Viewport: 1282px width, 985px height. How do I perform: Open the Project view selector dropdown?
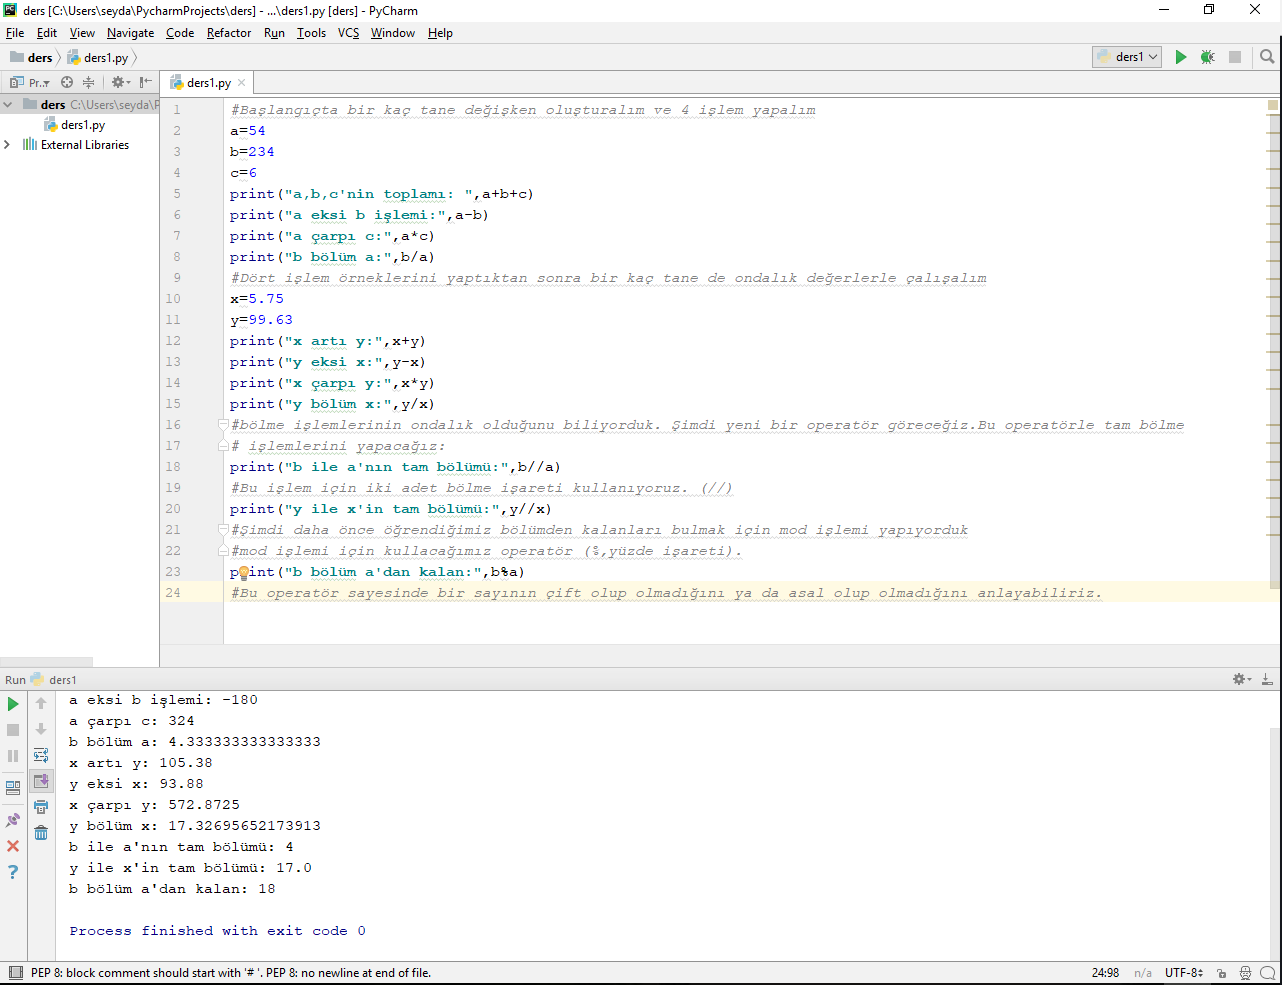30,82
